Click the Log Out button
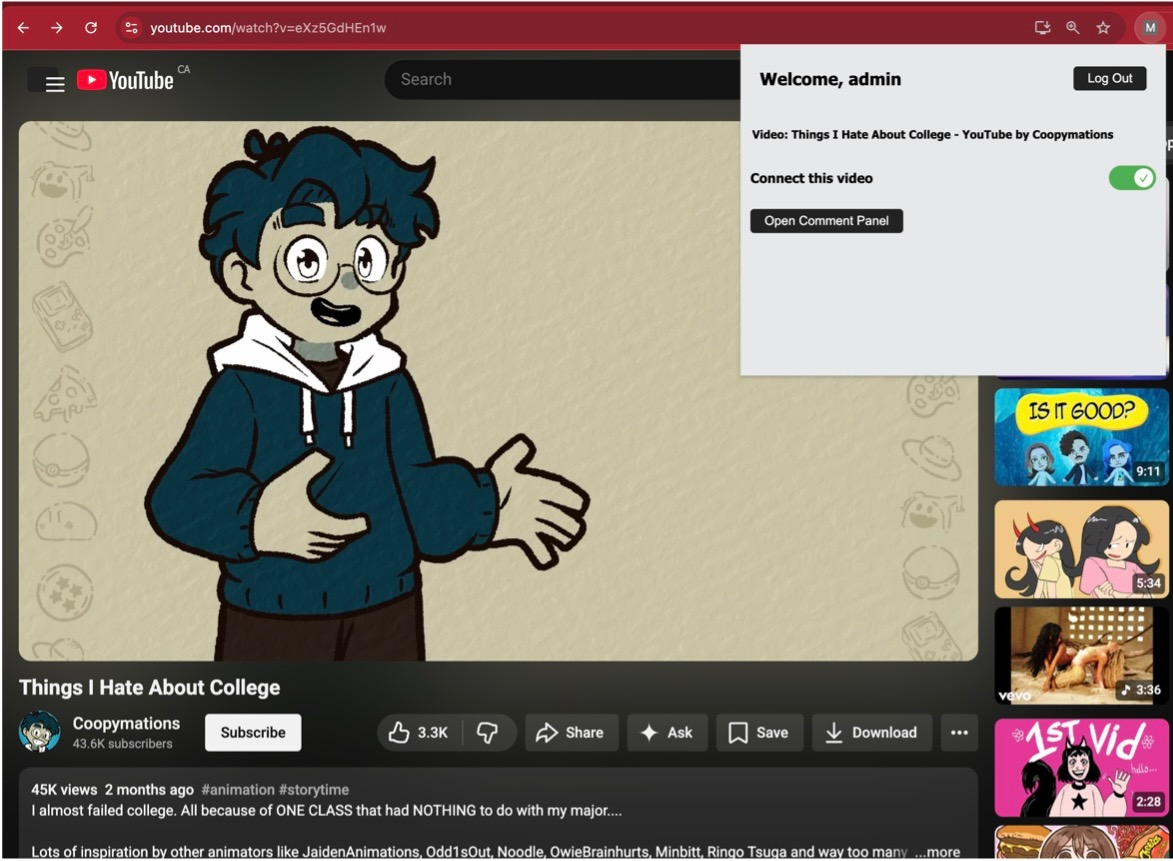This screenshot has height=861, width=1173. pyautogui.click(x=1109, y=79)
